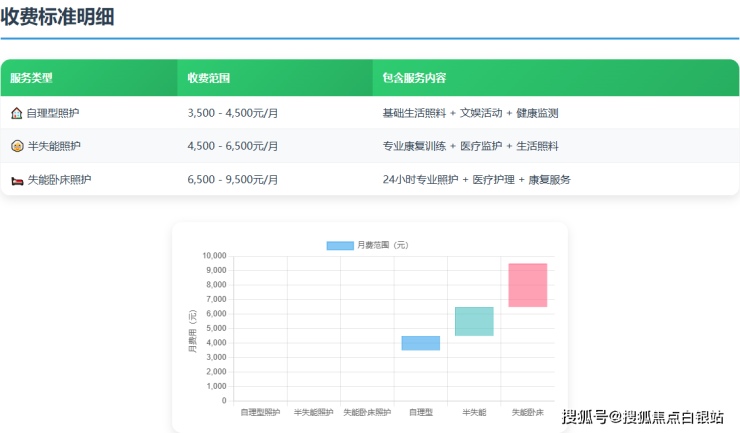
Task: Click the face icon beside 半失能照护
Action: coord(17,146)
